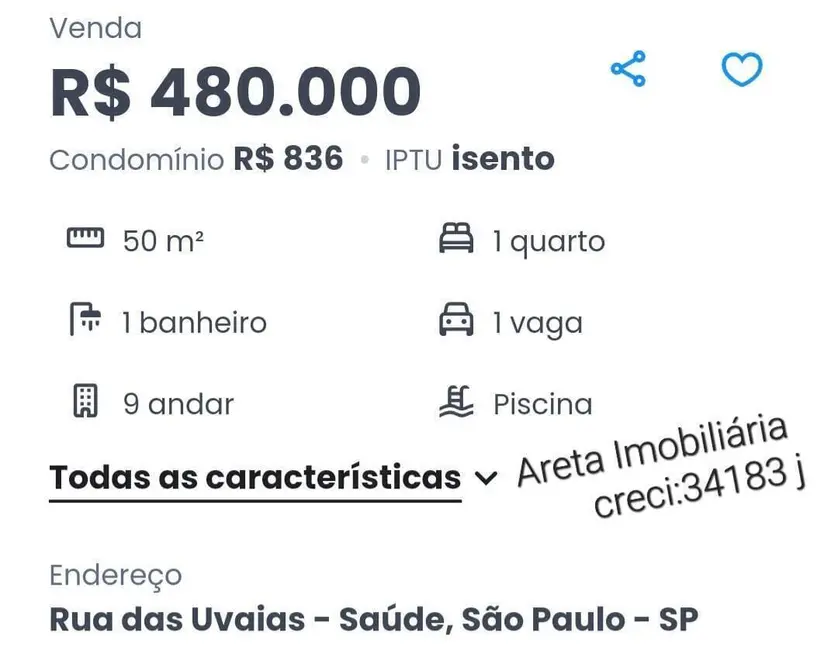Viewport: 838px width, 650px height.
Task: Click the car icon beside 1 vaga
Action: tap(458, 321)
